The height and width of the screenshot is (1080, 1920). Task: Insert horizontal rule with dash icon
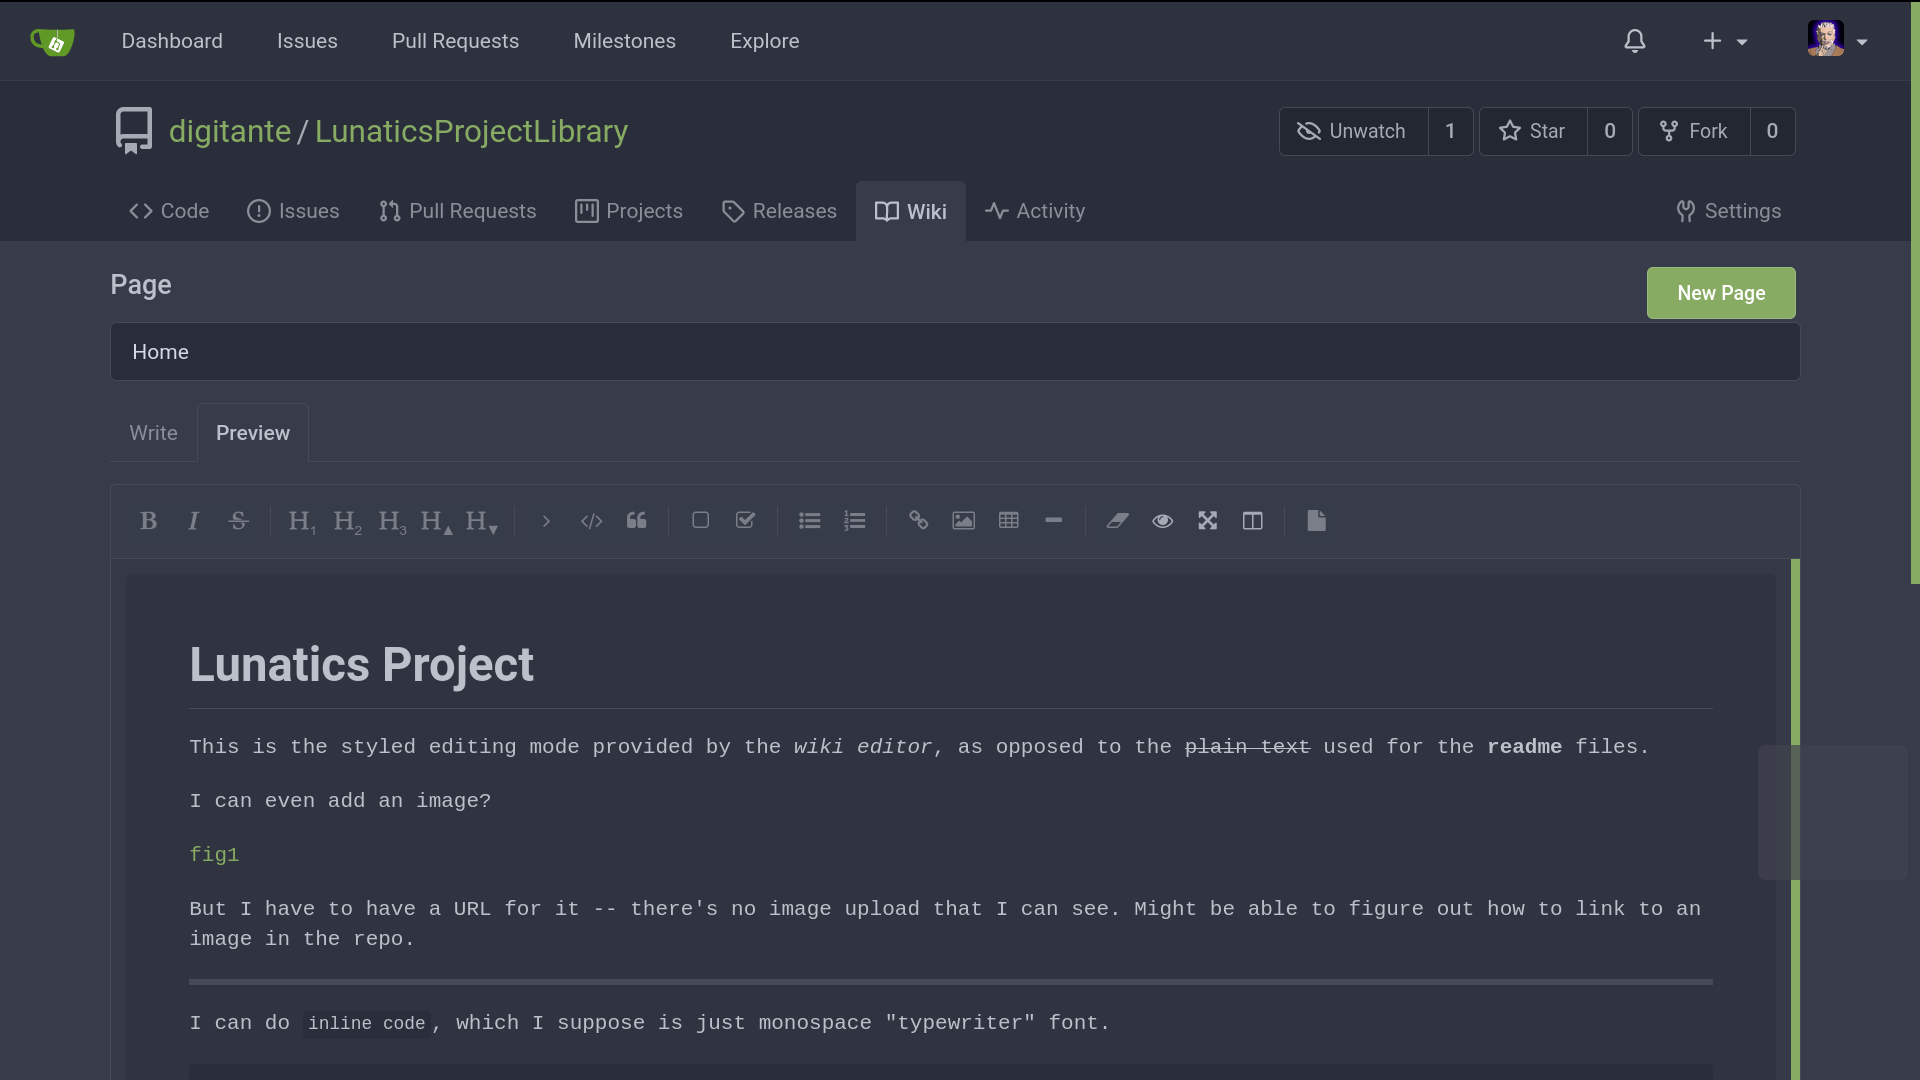pos(1053,521)
